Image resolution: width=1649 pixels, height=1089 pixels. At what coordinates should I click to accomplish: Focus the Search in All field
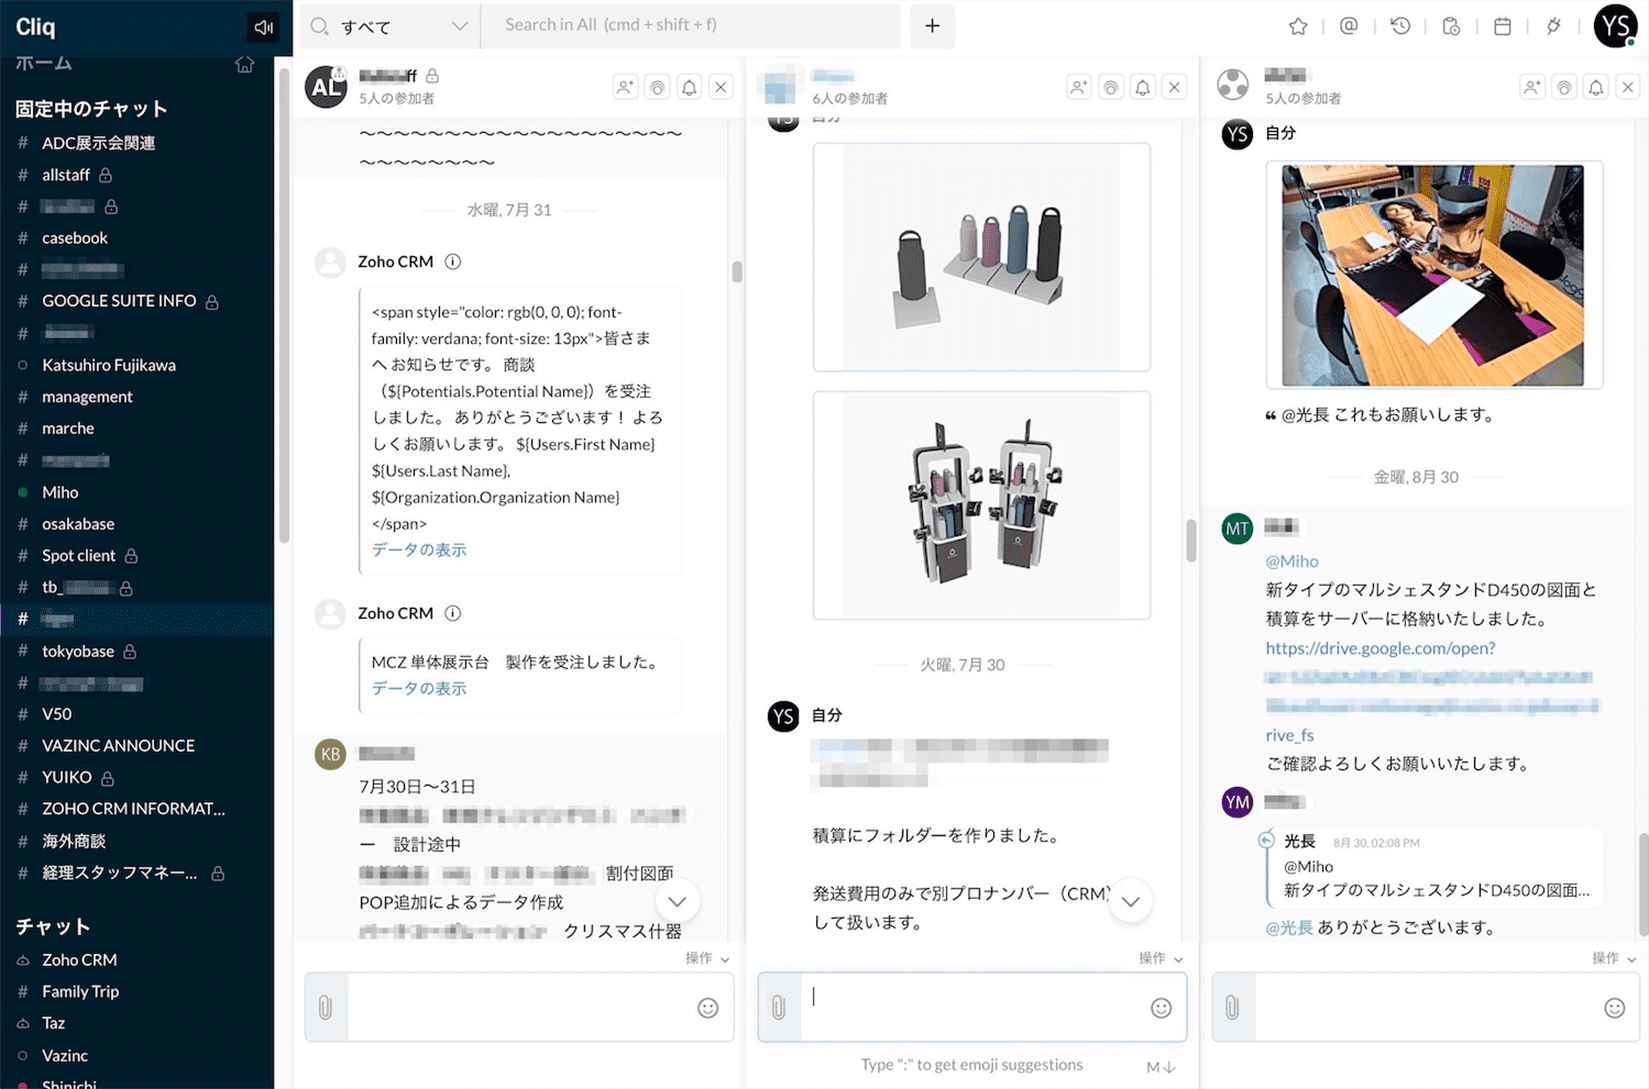coord(690,26)
